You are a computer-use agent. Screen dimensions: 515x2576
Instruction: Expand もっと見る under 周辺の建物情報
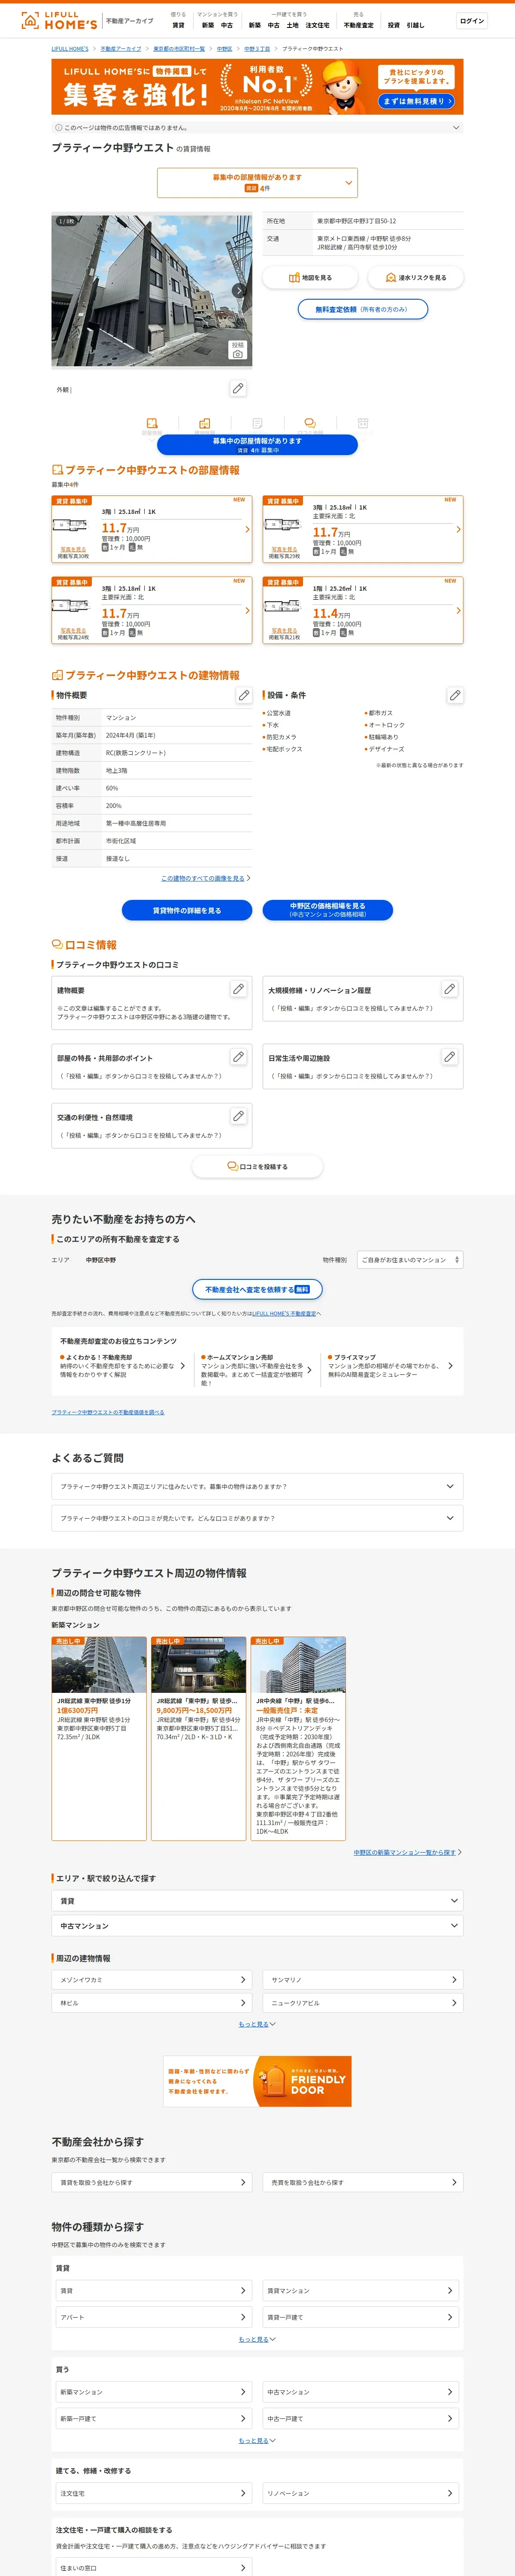(x=257, y=2024)
